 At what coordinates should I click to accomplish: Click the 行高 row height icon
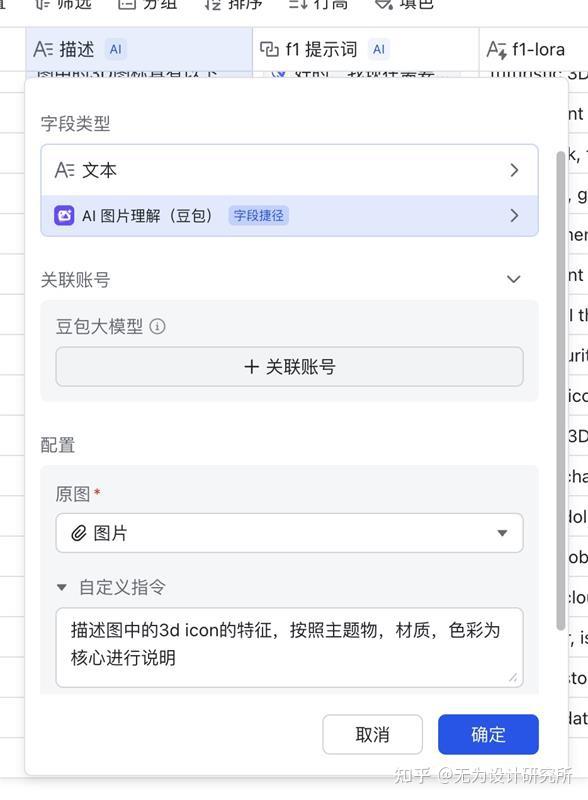click(x=296, y=5)
